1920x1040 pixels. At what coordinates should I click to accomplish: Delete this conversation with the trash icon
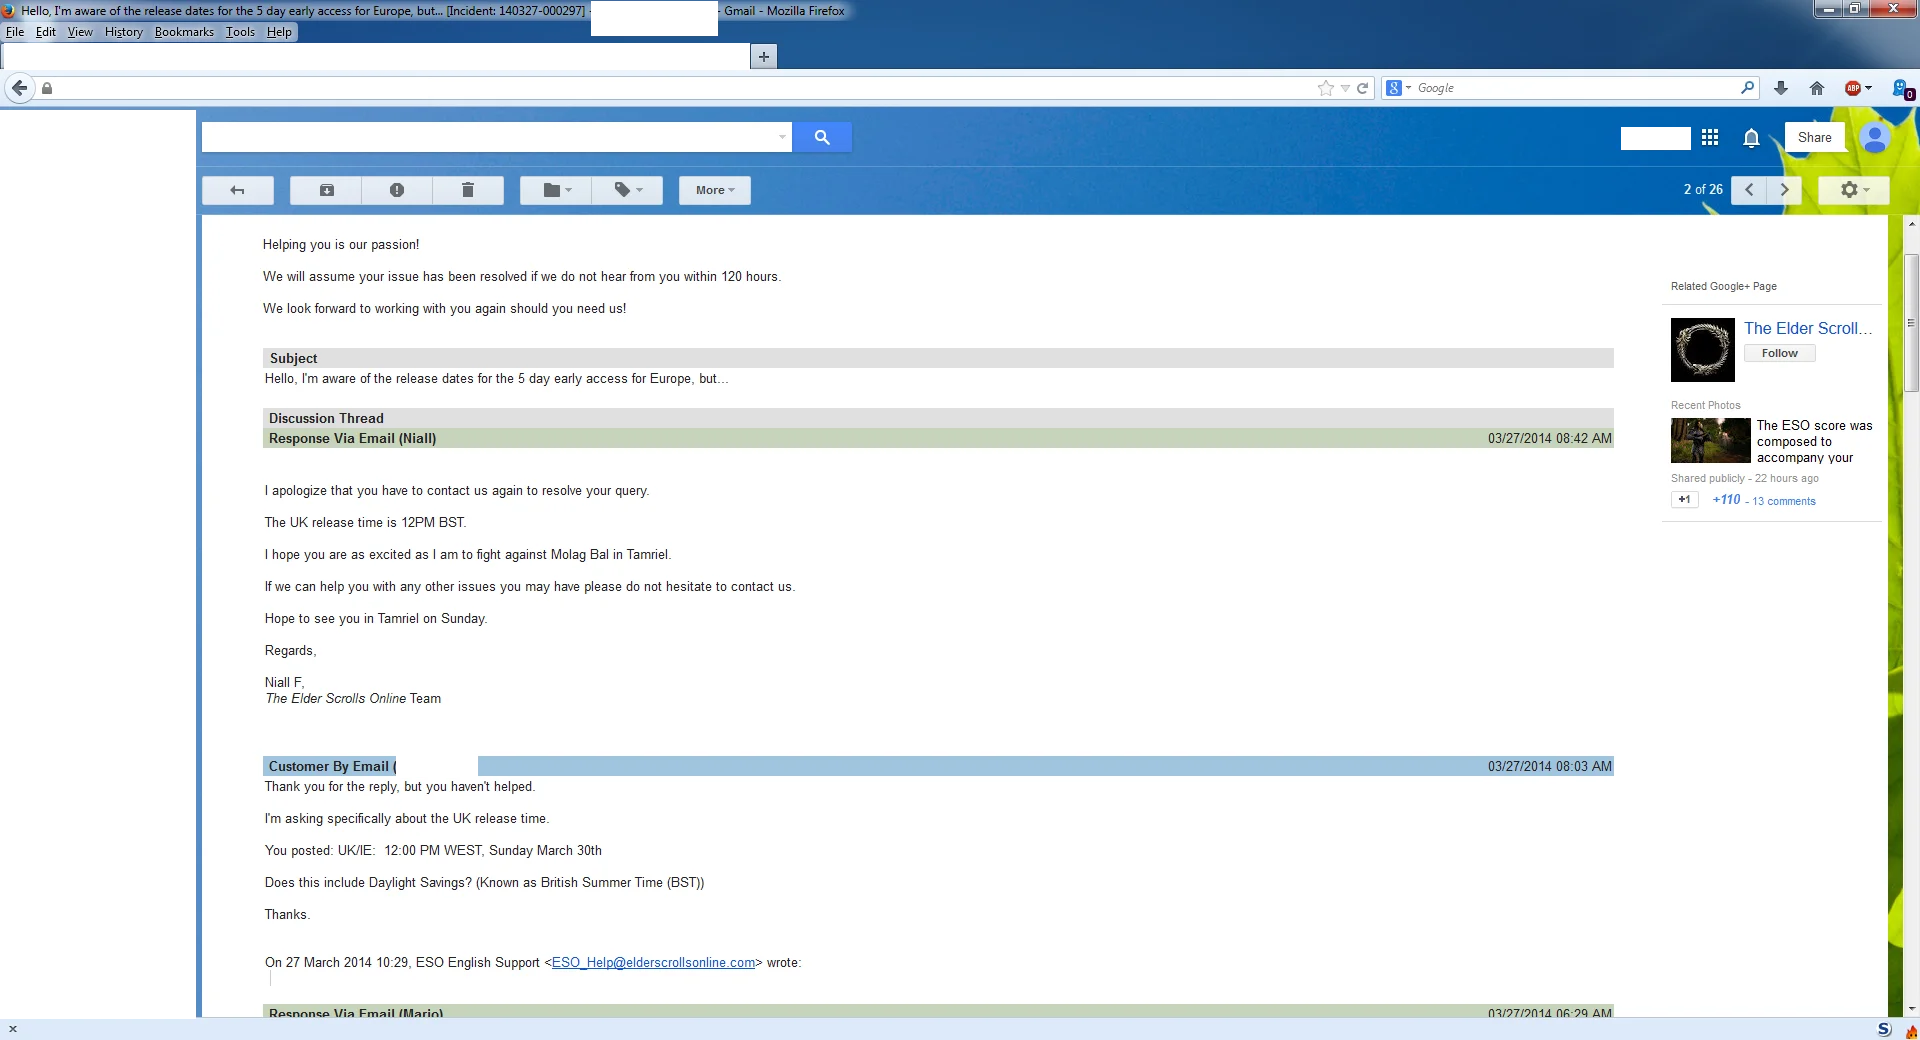click(x=468, y=190)
